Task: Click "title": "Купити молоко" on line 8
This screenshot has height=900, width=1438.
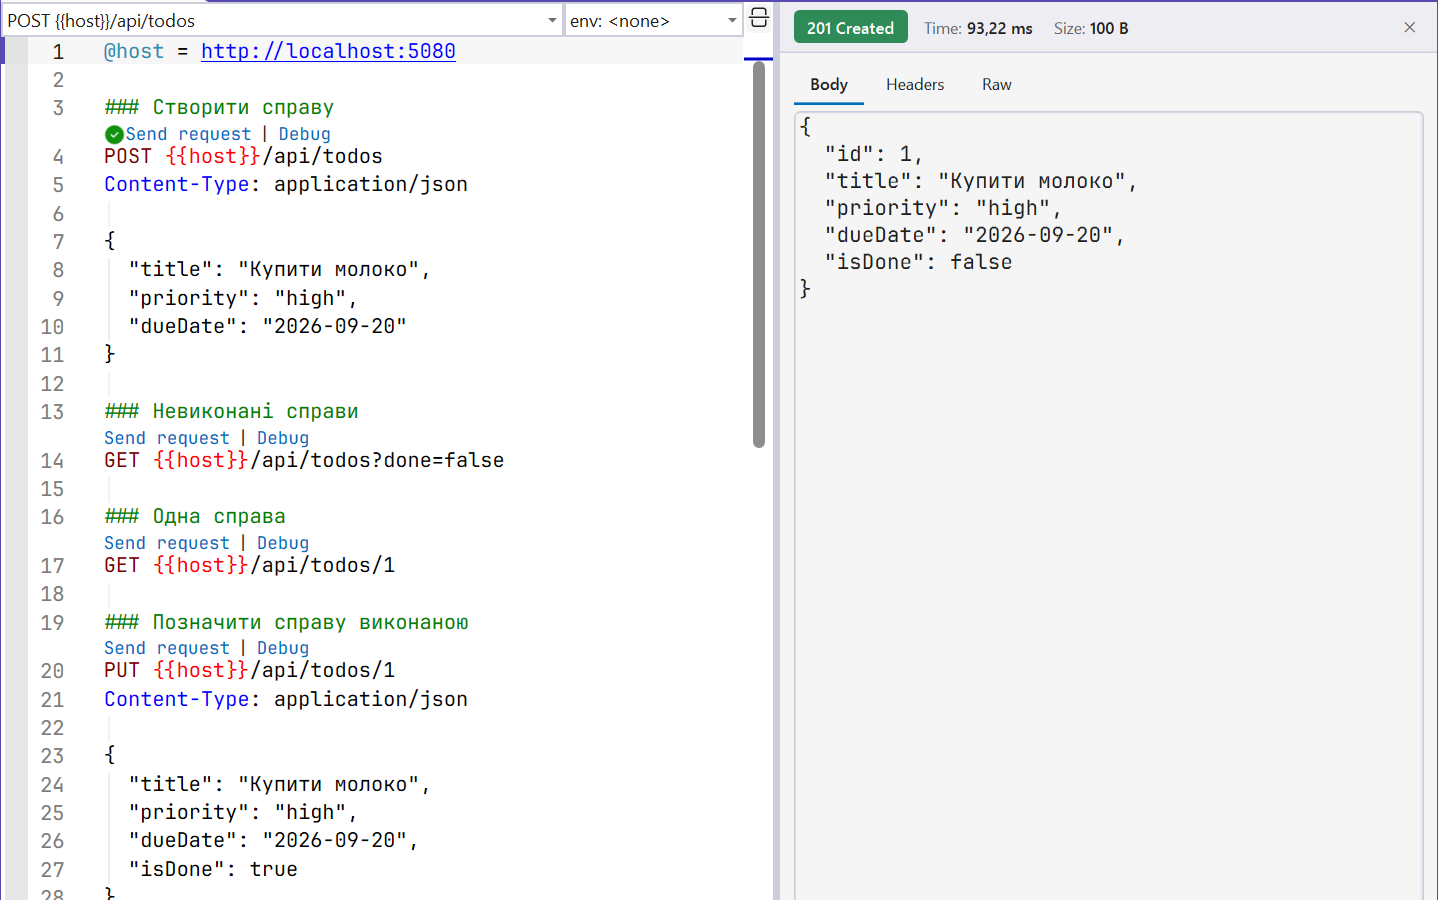Action: pos(279,269)
